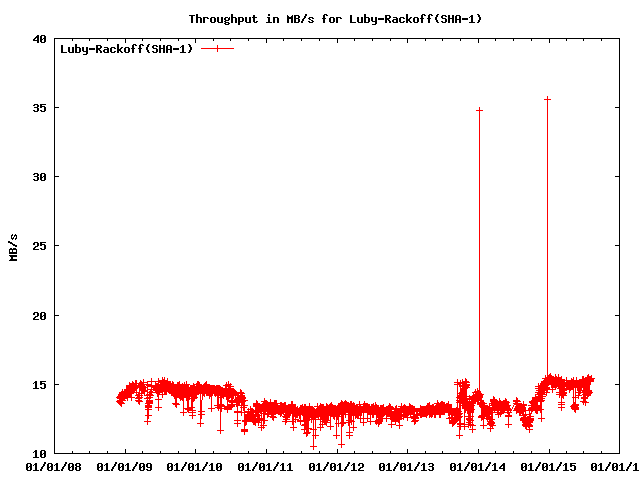Viewport: 640px width, 480px height.
Task: Click the 20 y-axis tick label
Action: pos(39,316)
